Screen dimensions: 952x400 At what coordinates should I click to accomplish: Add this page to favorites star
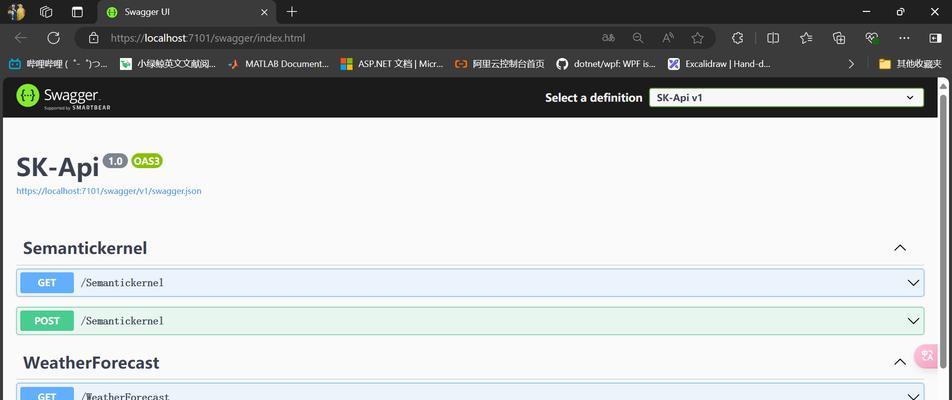698,38
